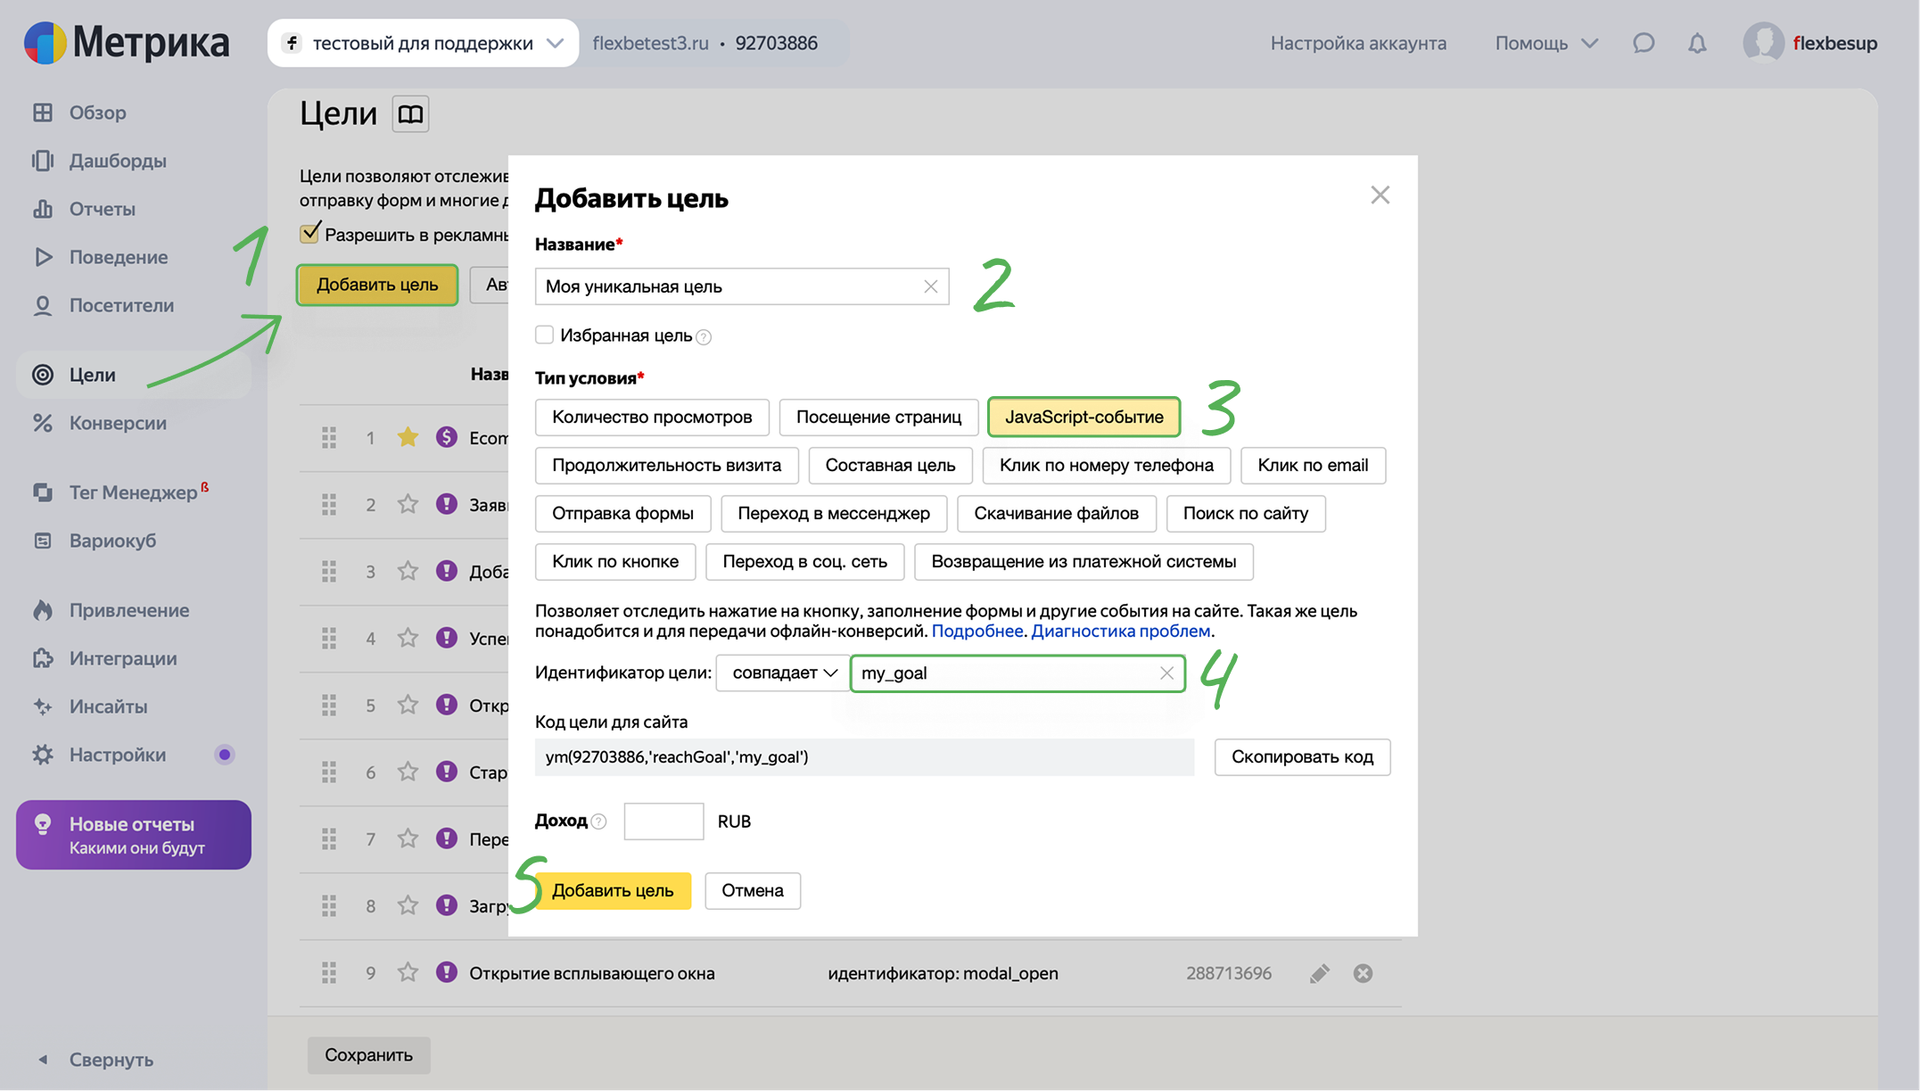Open the Диагностика проблем link

coord(1120,631)
